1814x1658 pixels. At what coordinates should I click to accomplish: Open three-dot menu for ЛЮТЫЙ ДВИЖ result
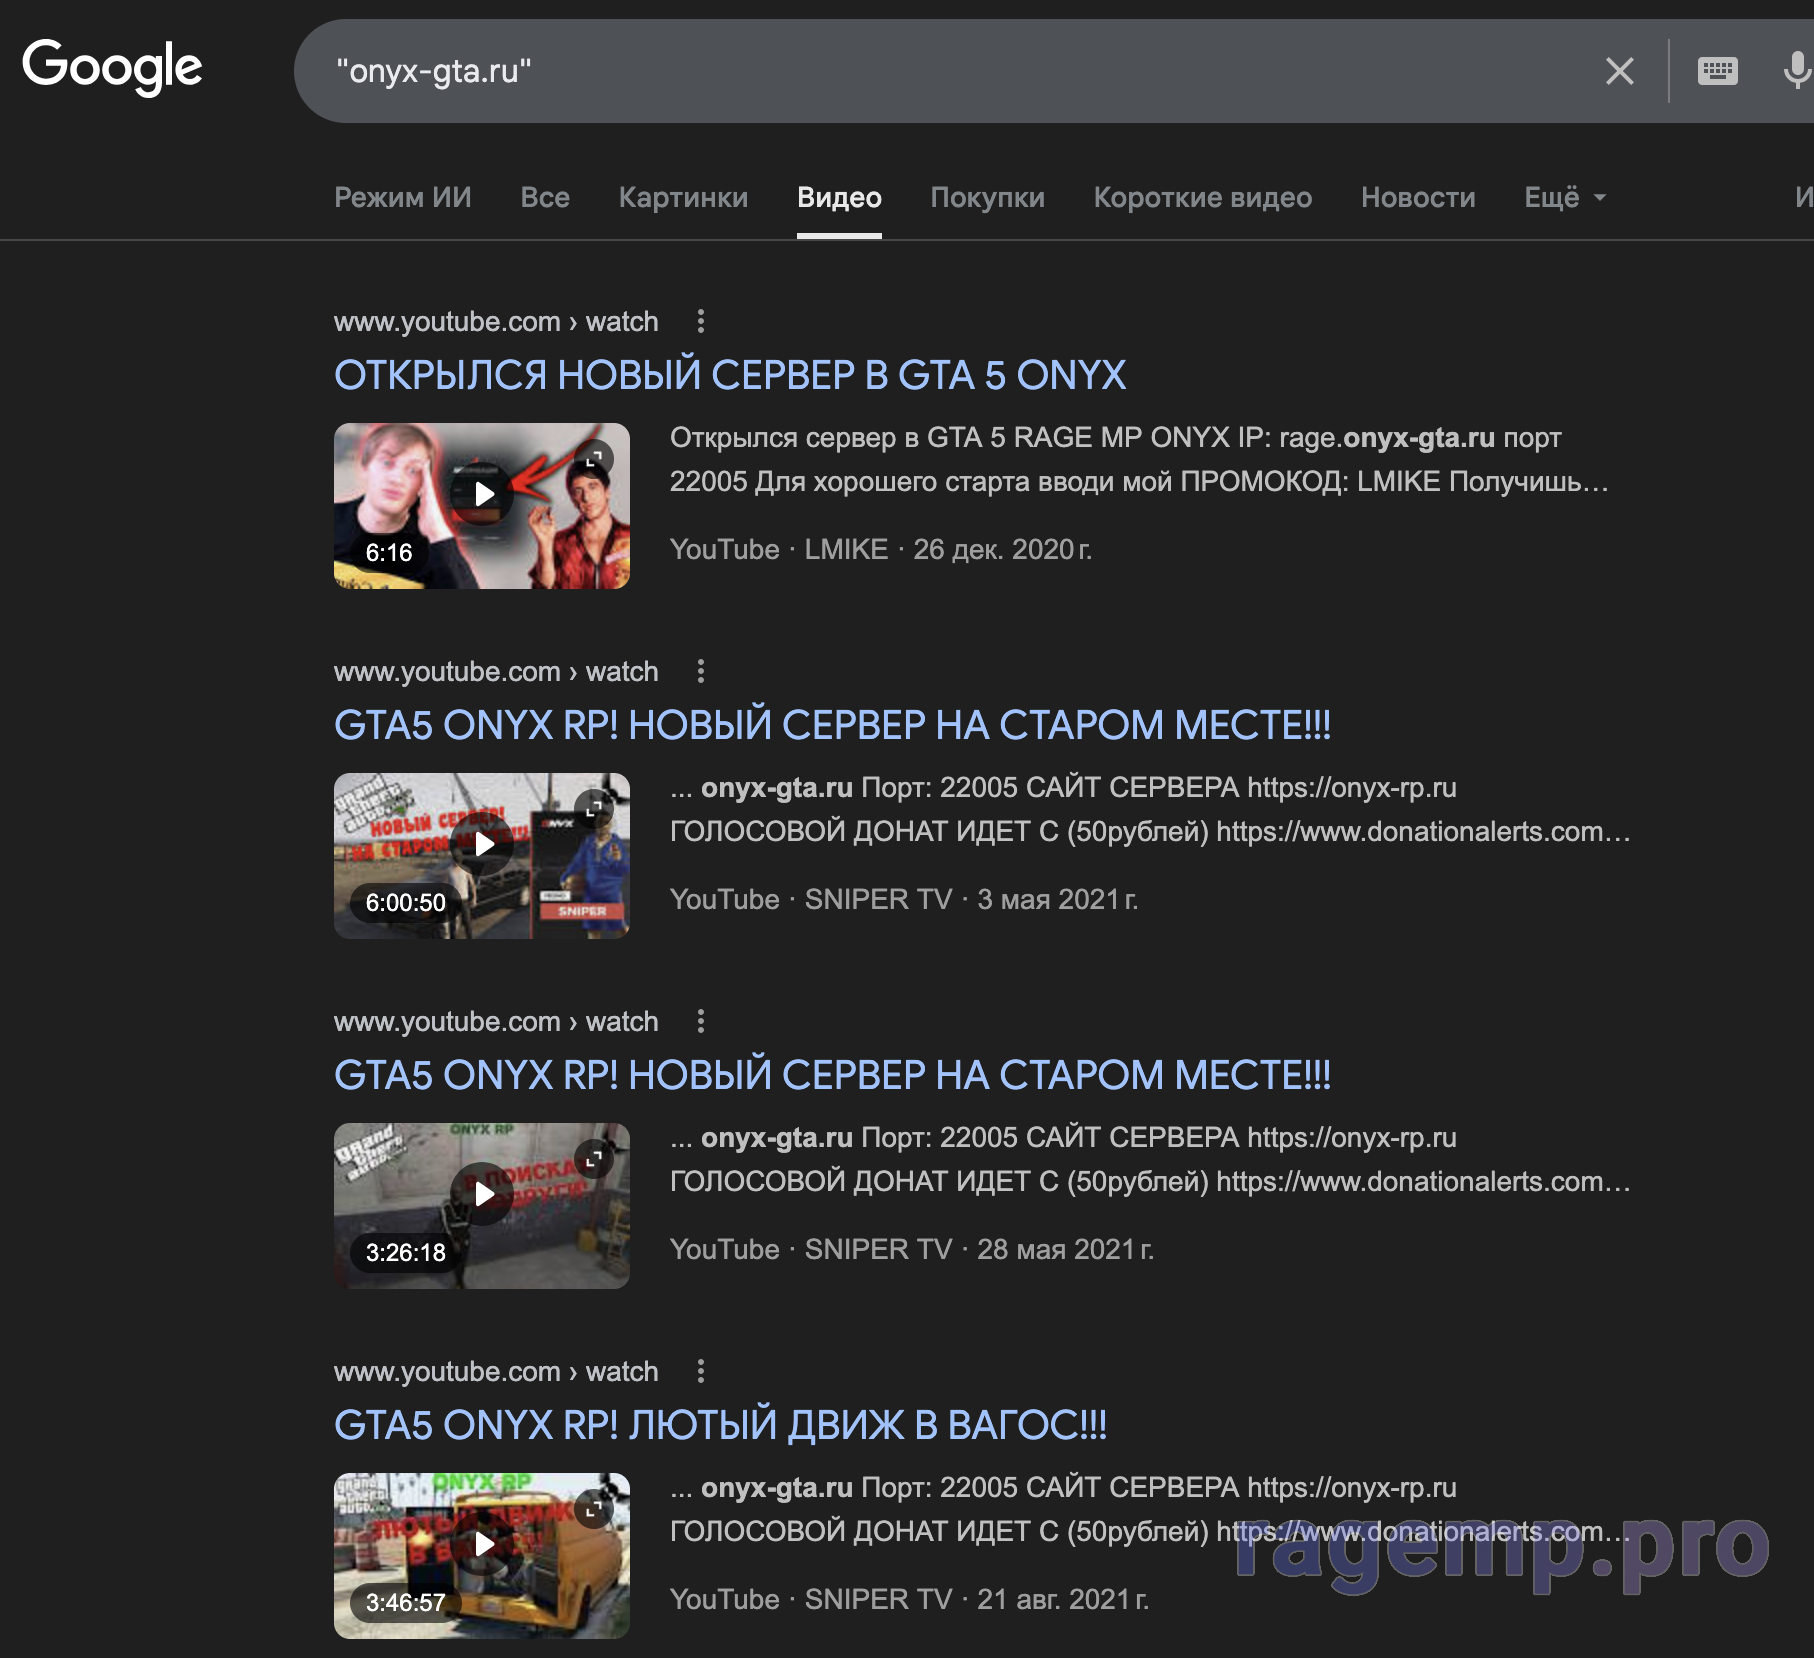tap(700, 1372)
